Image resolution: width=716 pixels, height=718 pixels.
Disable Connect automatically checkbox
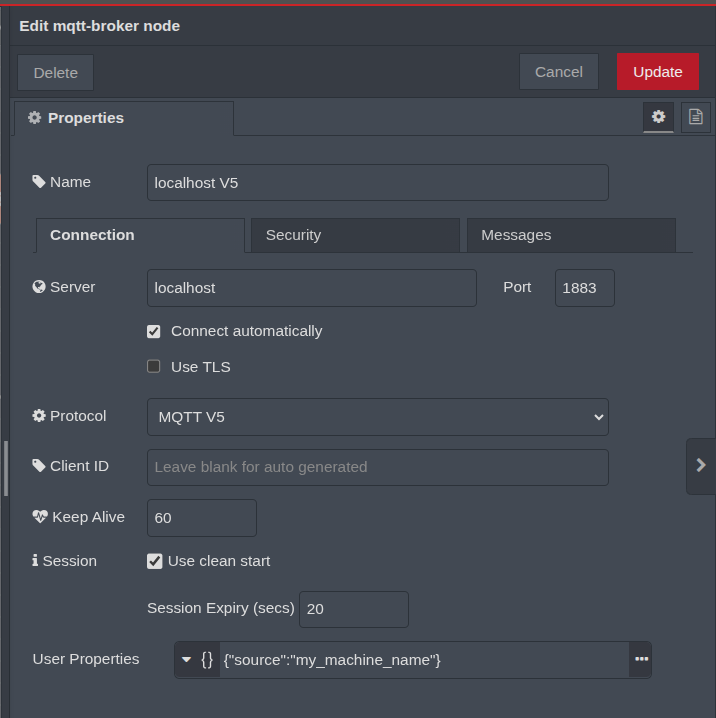click(x=154, y=331)
